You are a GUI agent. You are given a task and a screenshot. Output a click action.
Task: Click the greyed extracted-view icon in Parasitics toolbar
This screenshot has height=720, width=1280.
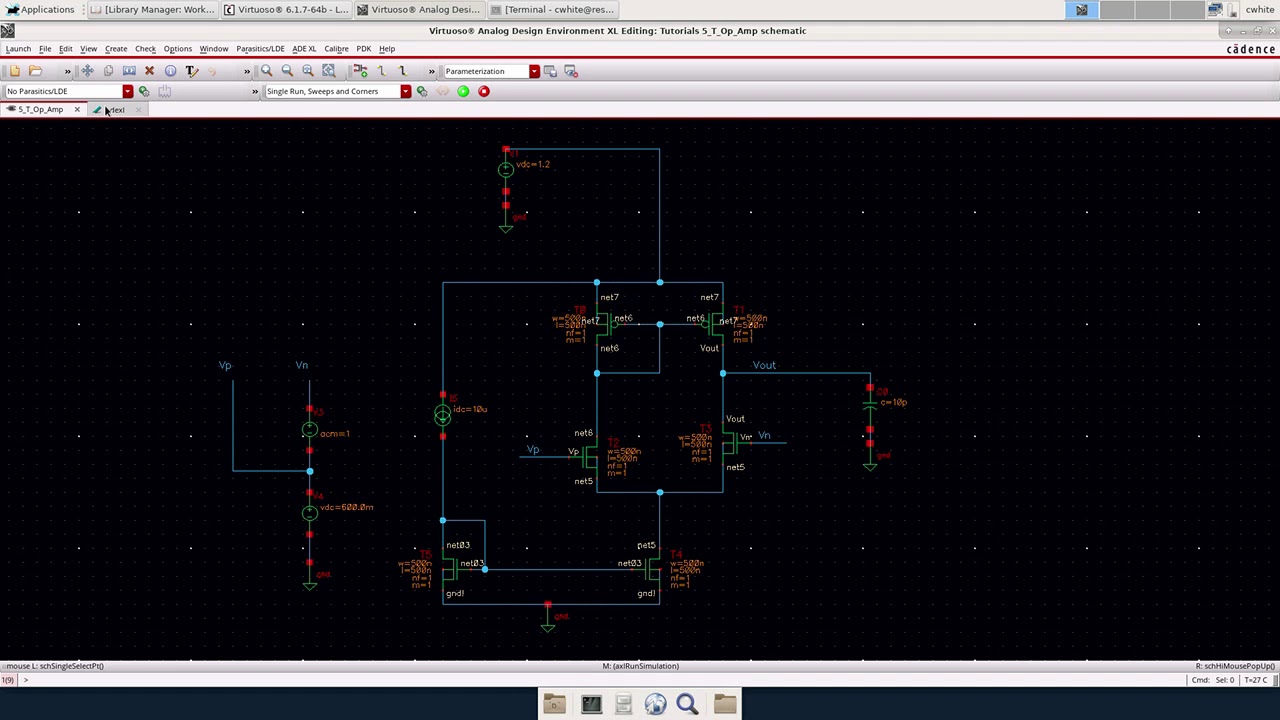pyautogui.click(x=165, y=91)
